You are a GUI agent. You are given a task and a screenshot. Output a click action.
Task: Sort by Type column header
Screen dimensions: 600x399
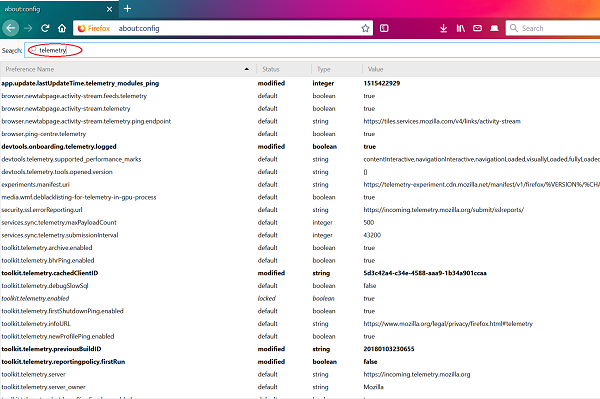(x=337, y=69)
